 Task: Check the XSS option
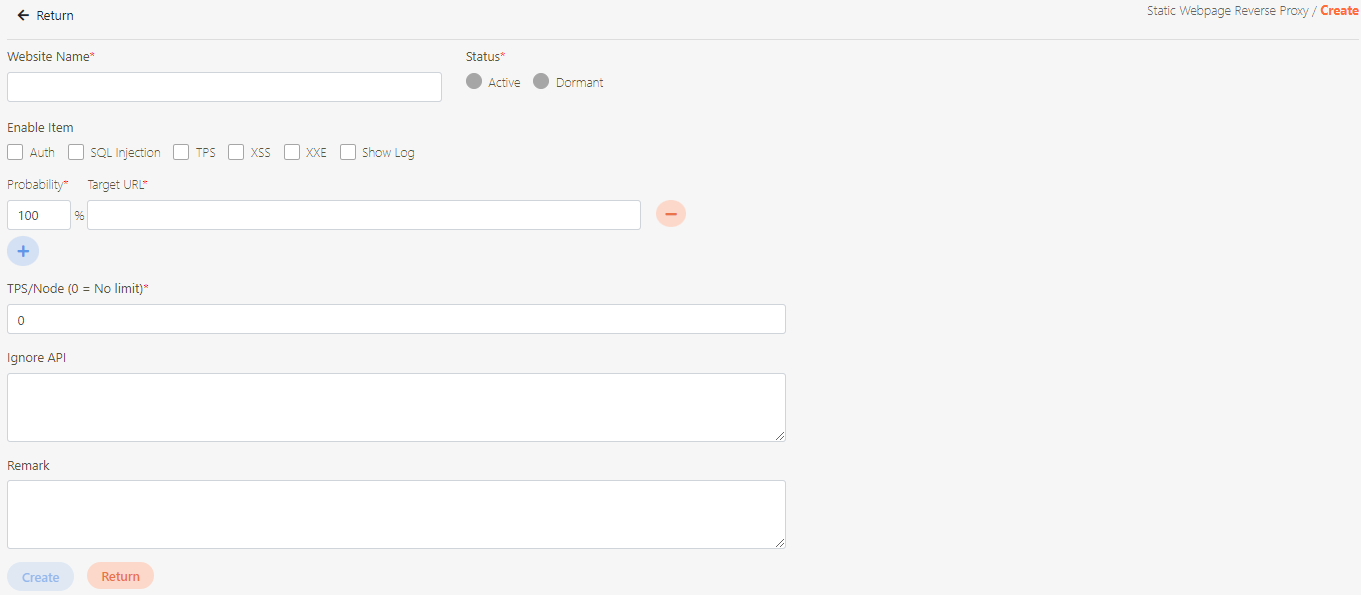236,152
